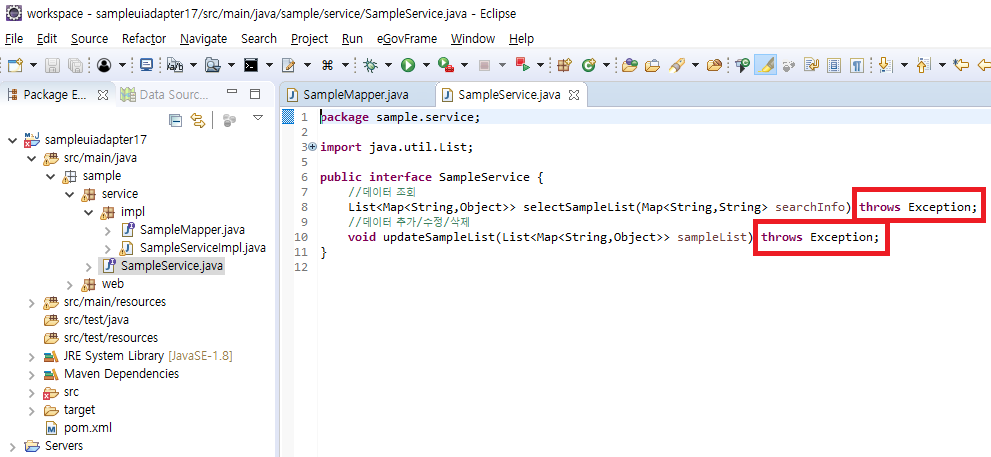Toggle Link with Editor in Package Explorer

point(198,120)
